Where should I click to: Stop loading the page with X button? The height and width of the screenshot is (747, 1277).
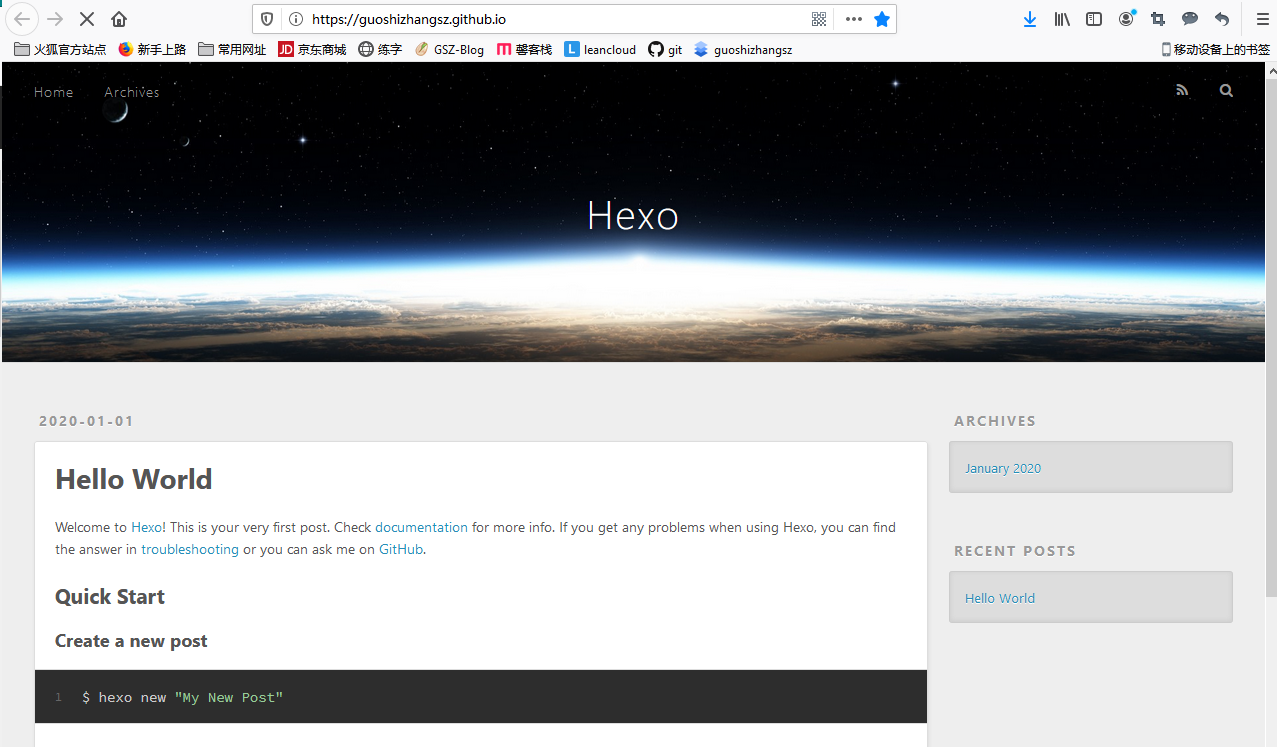click(86, 19)
